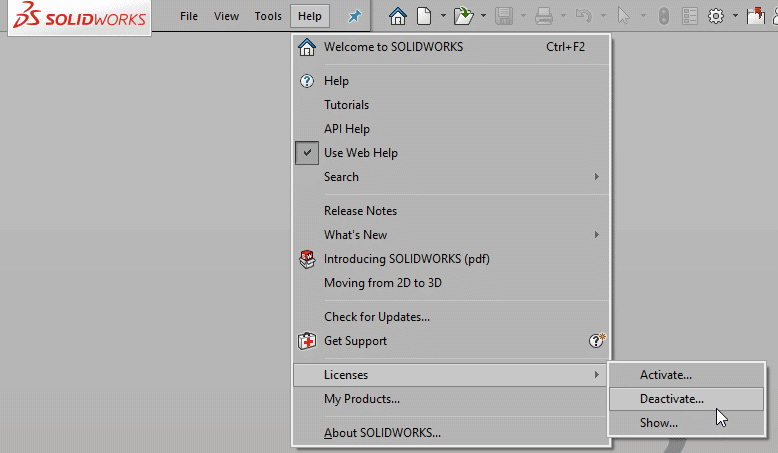Choose Check for Updates... entry

[451, 317]
